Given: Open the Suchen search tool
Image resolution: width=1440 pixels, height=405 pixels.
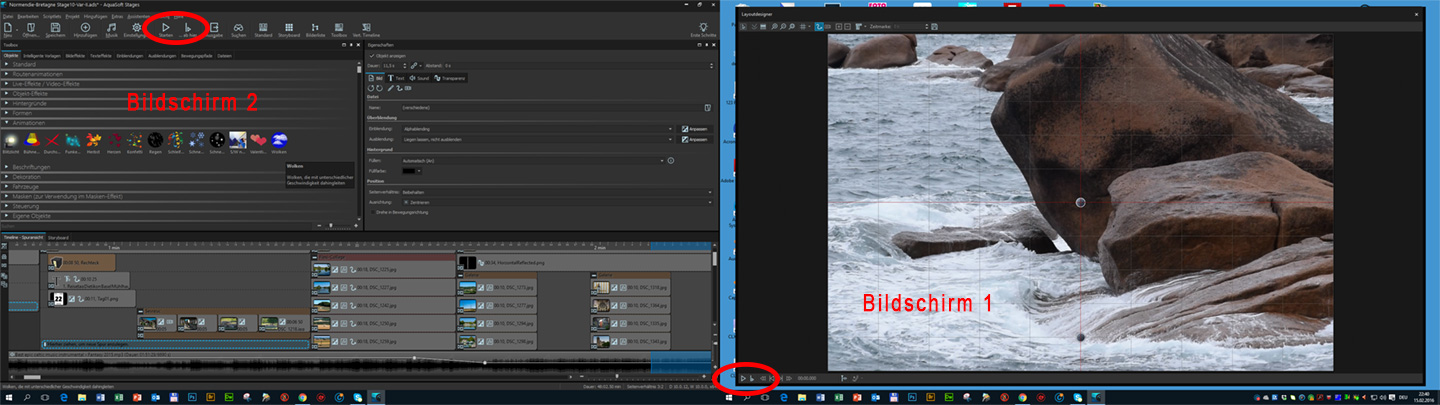Looking at the screenshot, I should (x=238, y=28).
